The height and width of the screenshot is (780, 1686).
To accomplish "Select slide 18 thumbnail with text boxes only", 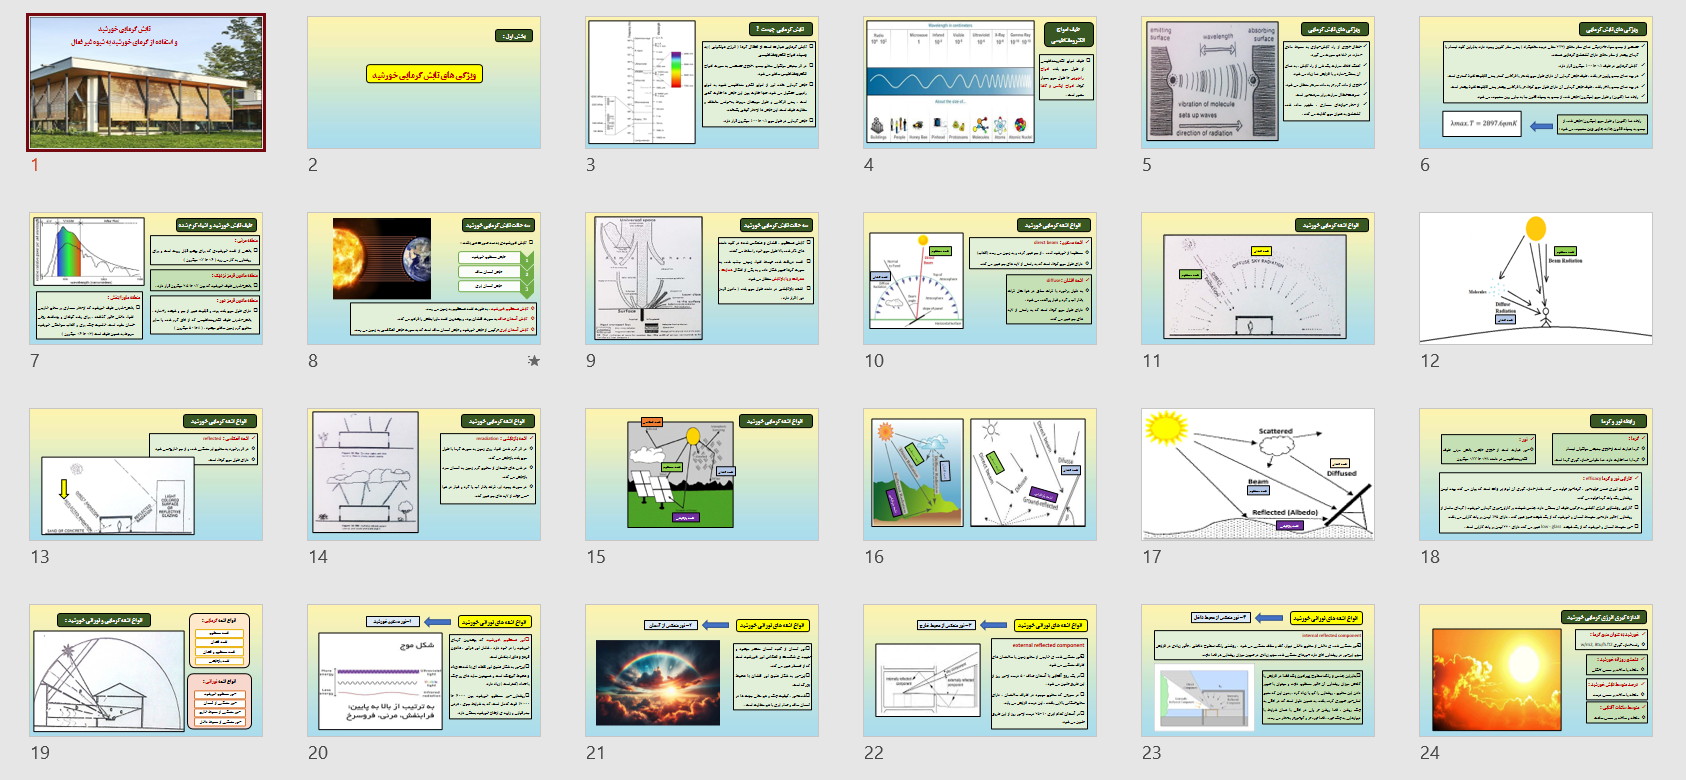I will click(1536, 474).
